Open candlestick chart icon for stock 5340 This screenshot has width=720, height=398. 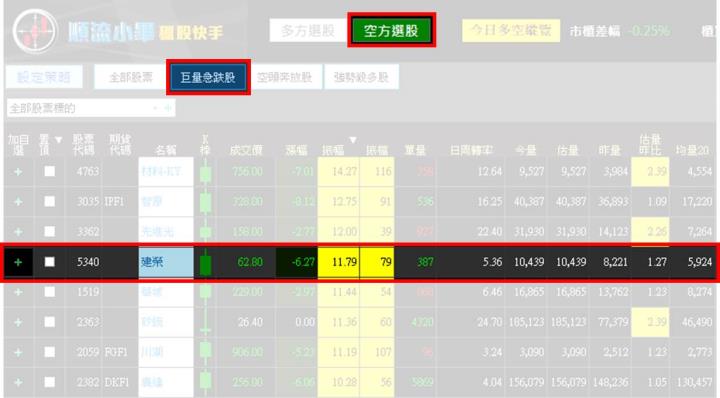tap(205, 263)
